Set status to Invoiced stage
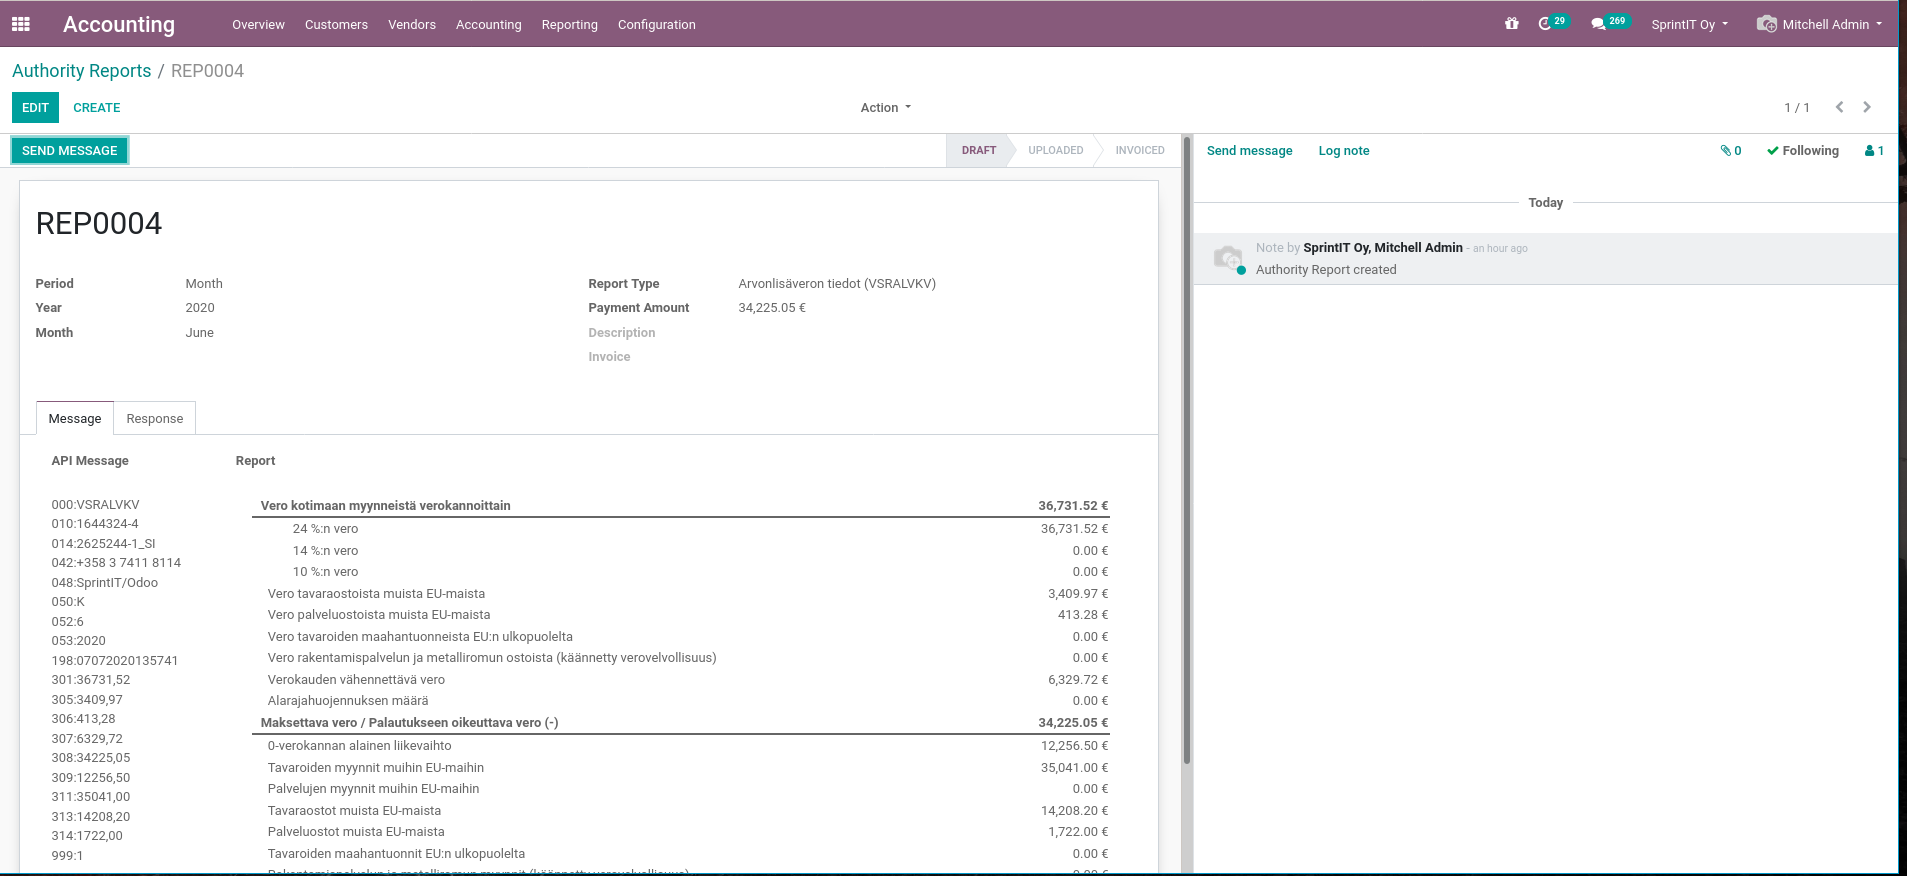 (x=1139, y=151)
